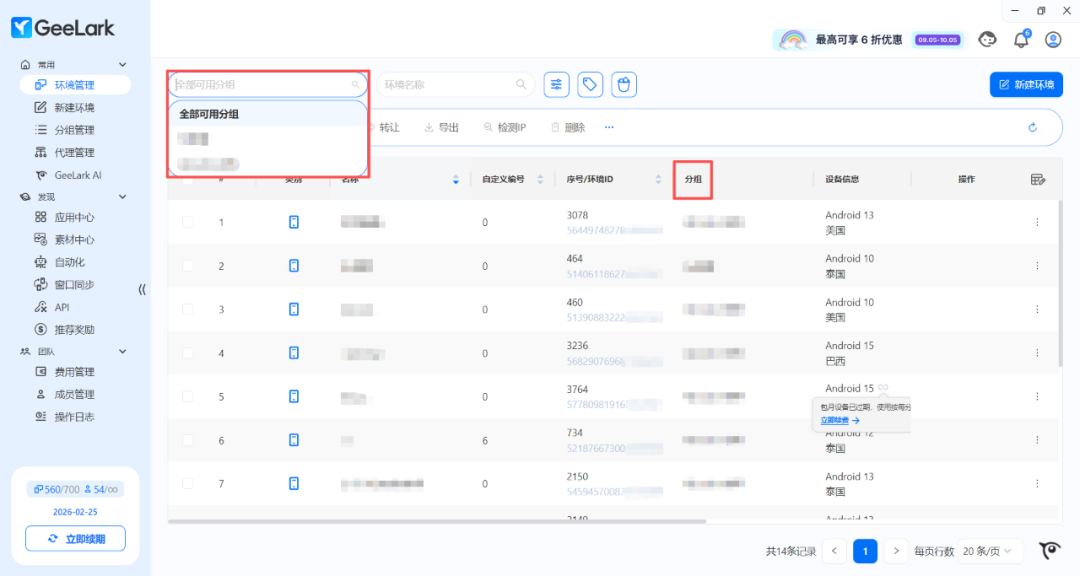Click the refresh icon in action bar
The height and width of the screenshot is (576, 1080).
(x=1032, y=127)
